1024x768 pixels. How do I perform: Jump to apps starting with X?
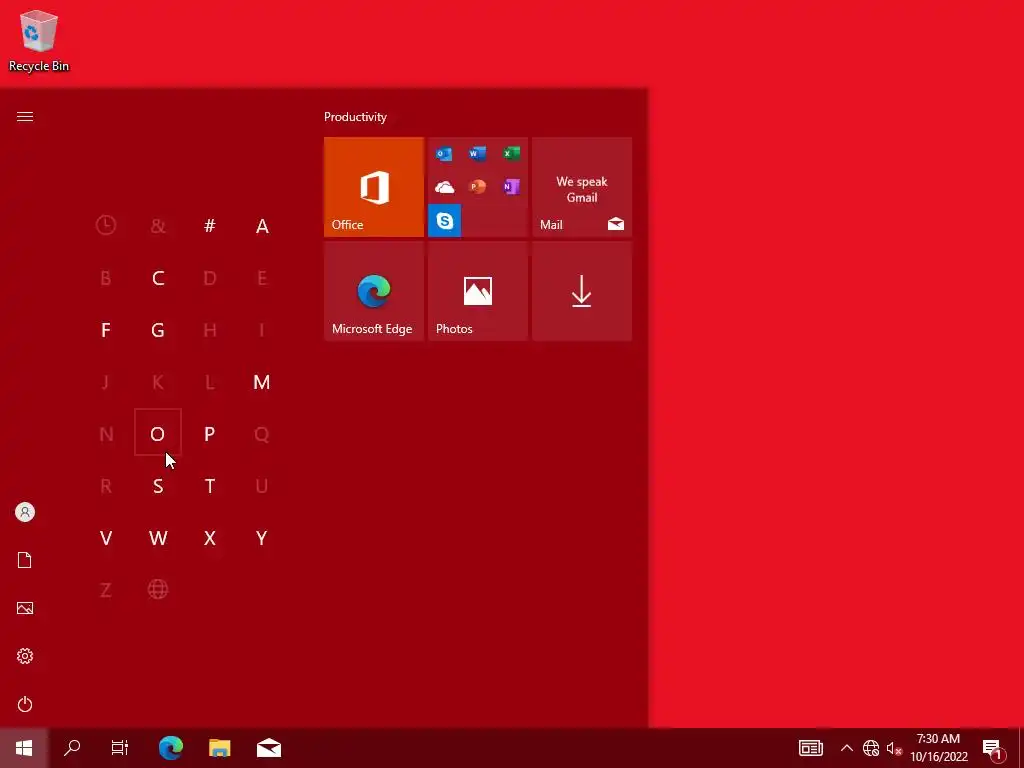[x=210, y=538]
